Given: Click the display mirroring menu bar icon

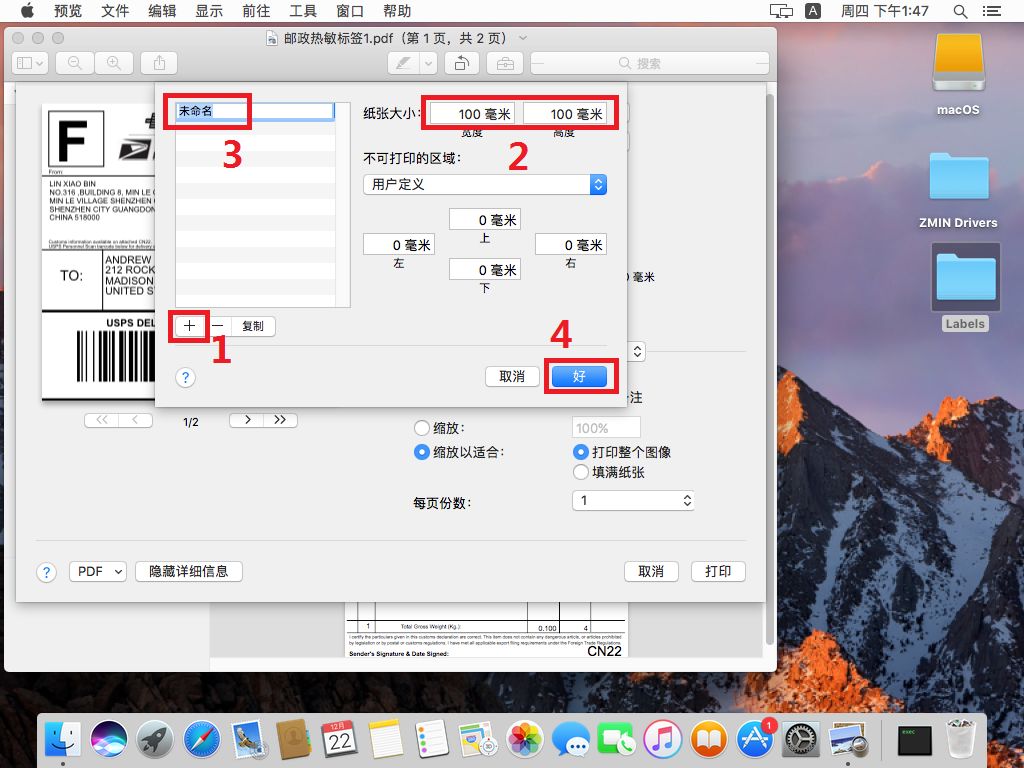Looking at the screenshot, I should 781,11.
